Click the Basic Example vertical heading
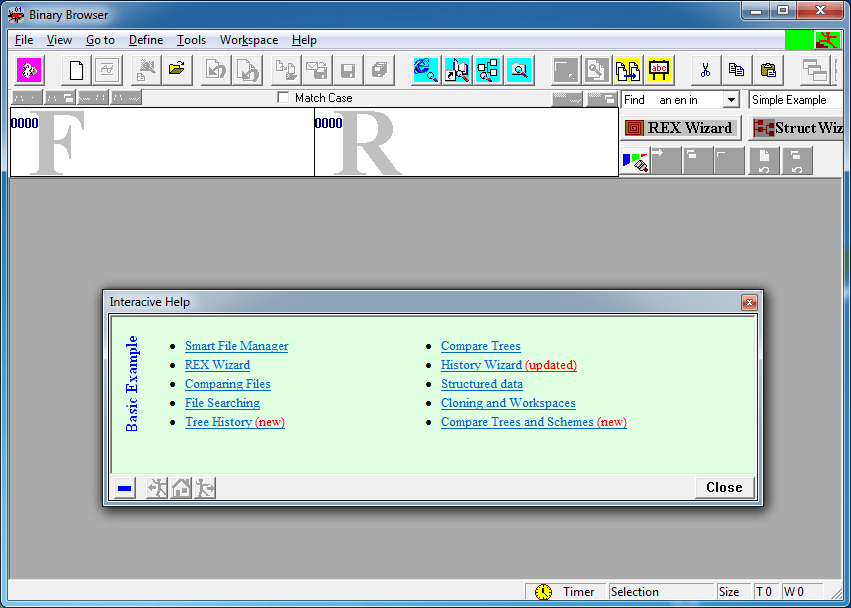Image resolution: width=851 pixels, height=608 pixels. pyautogui.click(x=132, y=384)
